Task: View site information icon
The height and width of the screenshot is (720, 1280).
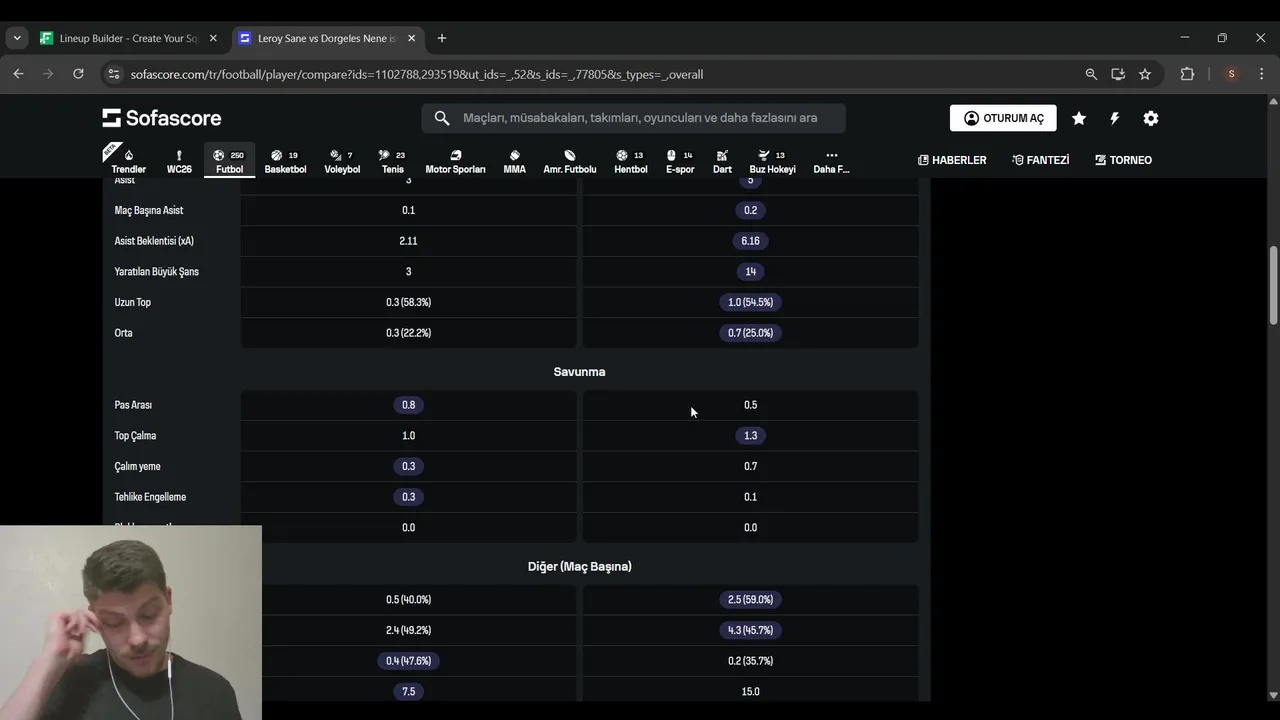Action: coord(113,74)
